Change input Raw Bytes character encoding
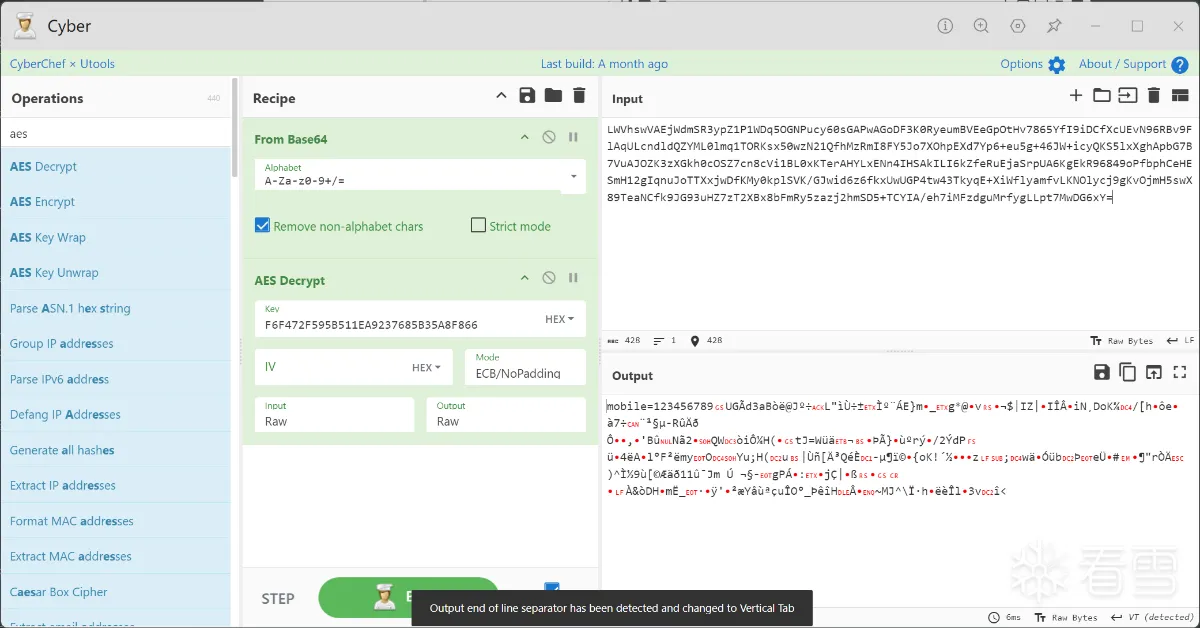This screenshot has width=1200, height=628. [x=1121, y=341]
